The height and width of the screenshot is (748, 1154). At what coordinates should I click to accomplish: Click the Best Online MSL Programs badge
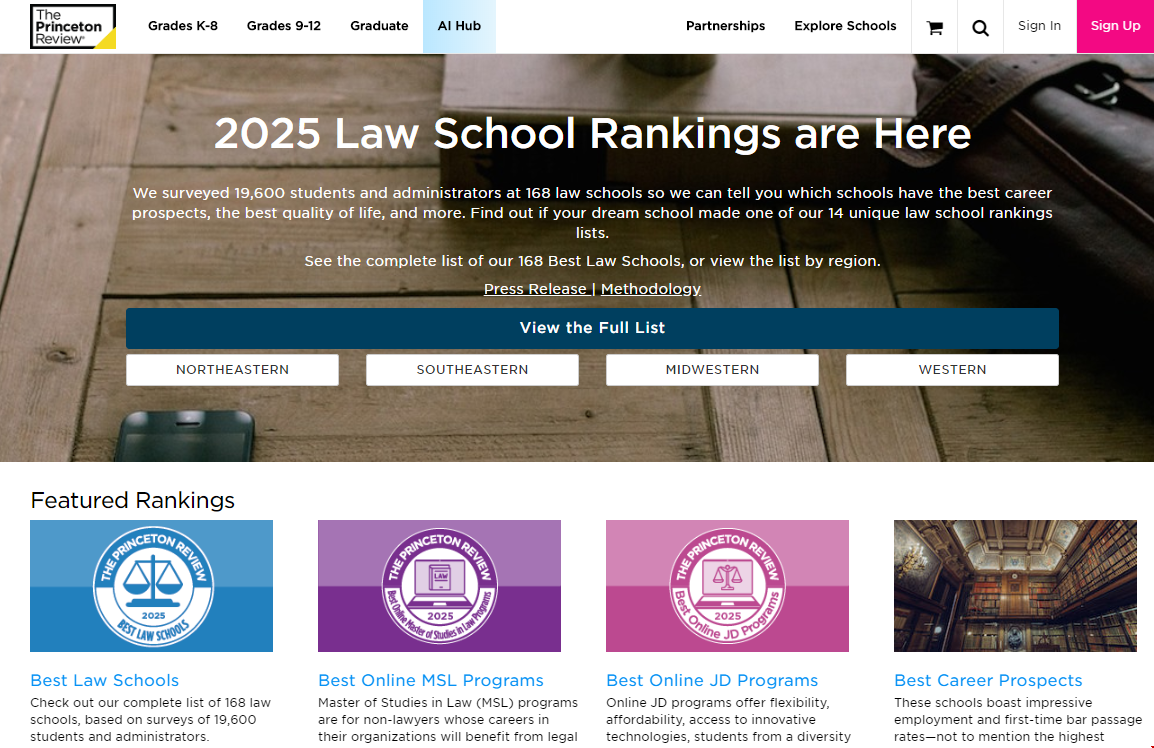click(x=439, y=586)
